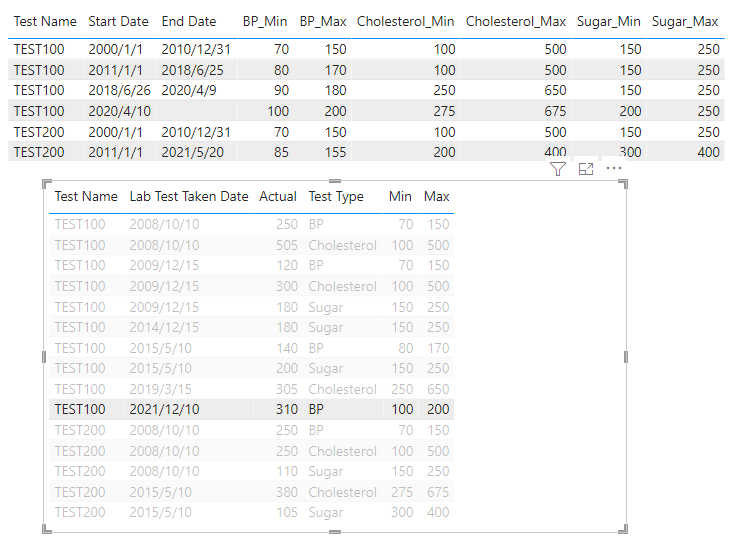Select Actual value 140 cell
This screenshot has width=744, height=559.
click(x=287, y=348)
